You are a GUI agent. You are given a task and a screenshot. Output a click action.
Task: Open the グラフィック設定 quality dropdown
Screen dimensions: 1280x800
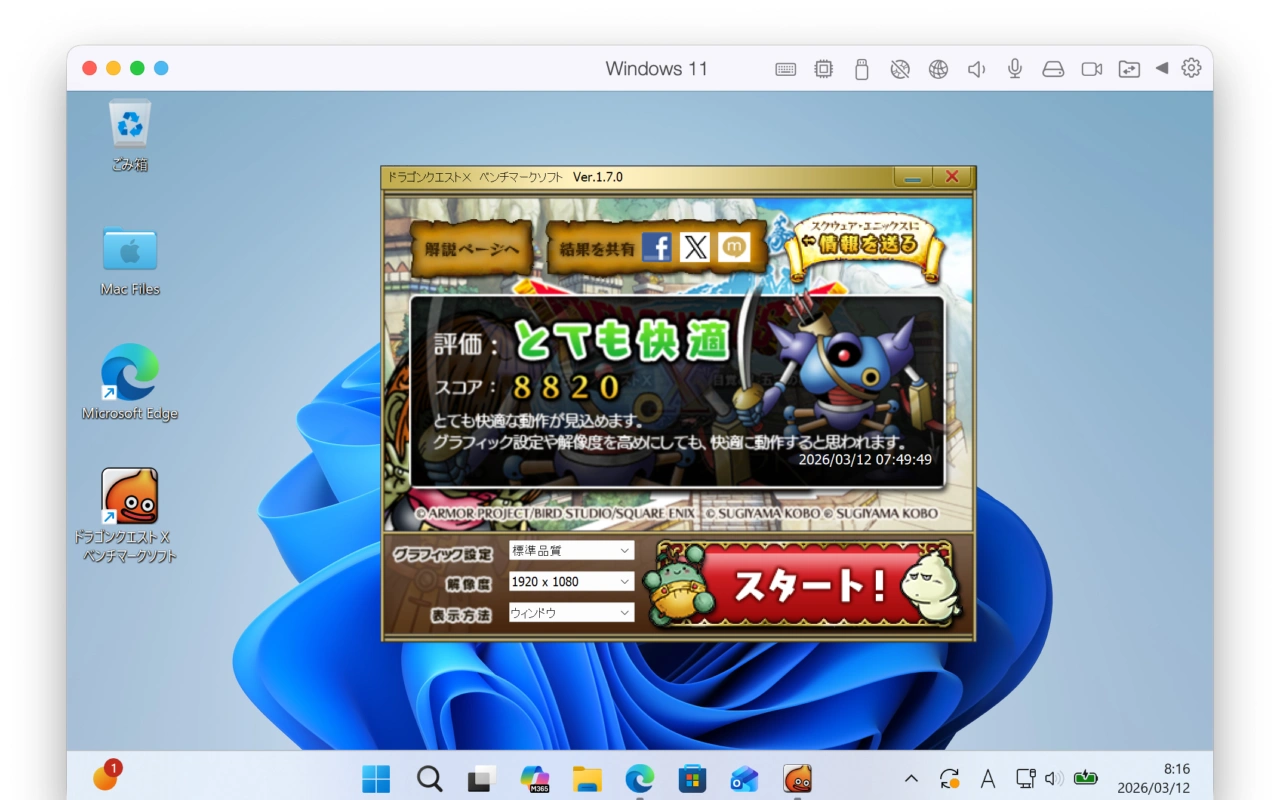[x=571, y=550]
